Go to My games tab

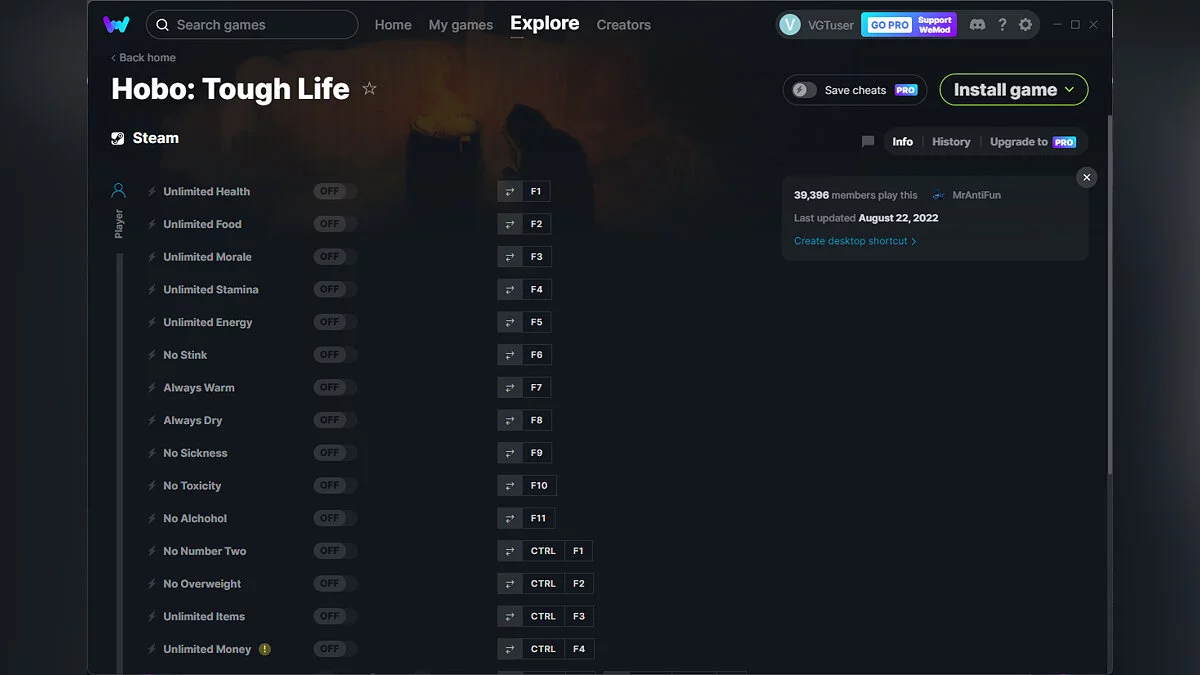pos(460,25)
